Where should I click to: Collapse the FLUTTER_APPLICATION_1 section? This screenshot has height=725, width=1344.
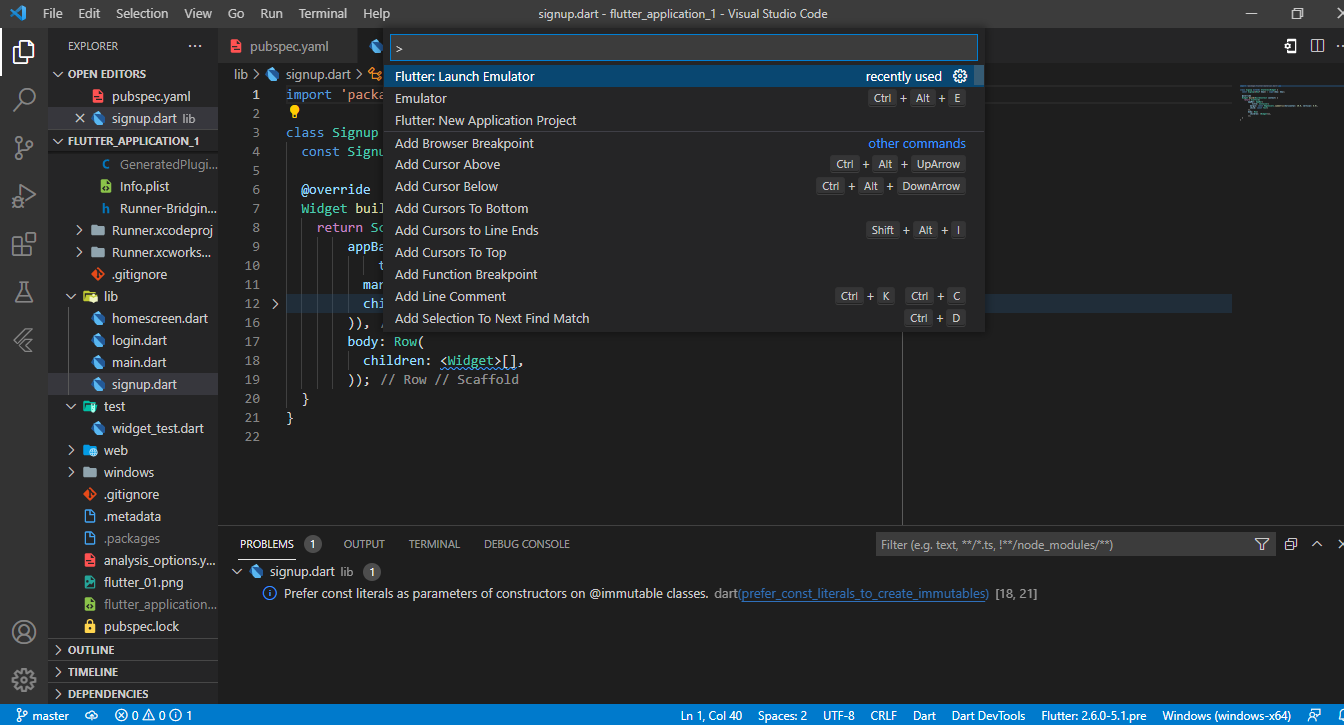point(133,141)
